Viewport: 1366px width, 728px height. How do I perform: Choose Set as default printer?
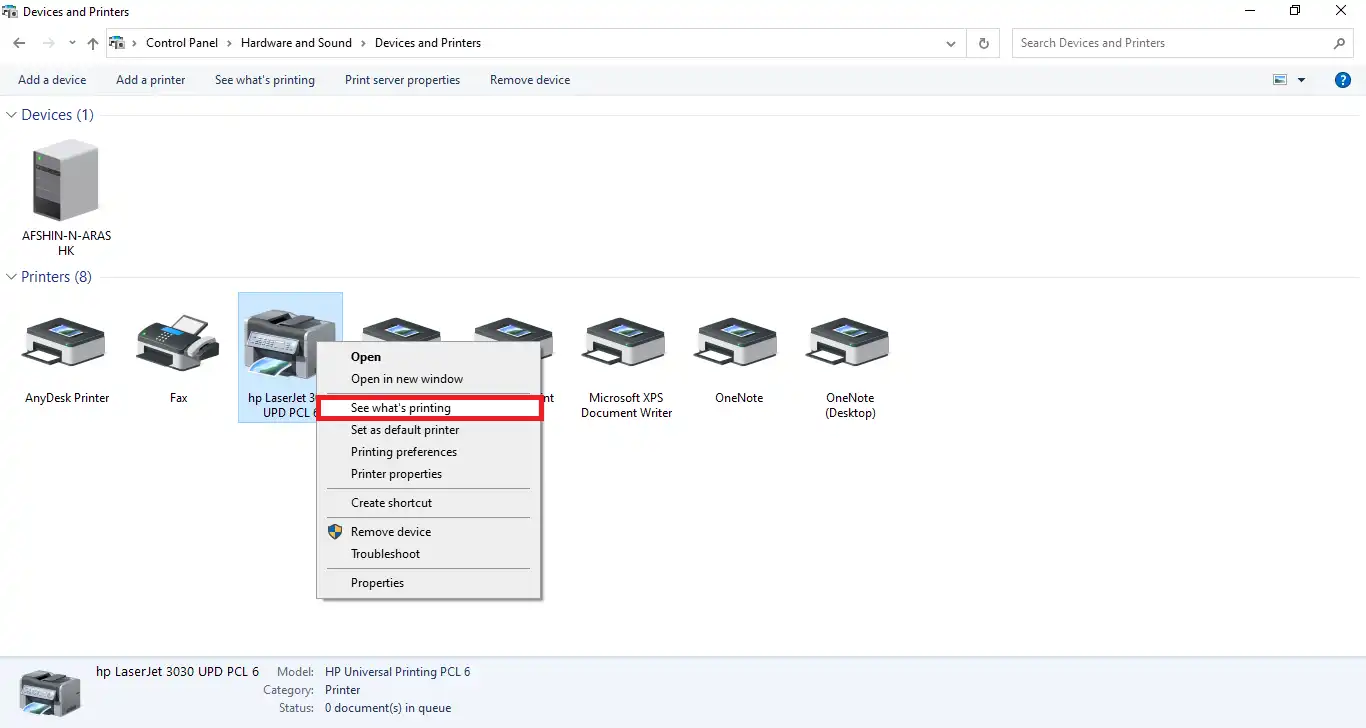click(x=405, y=430)
